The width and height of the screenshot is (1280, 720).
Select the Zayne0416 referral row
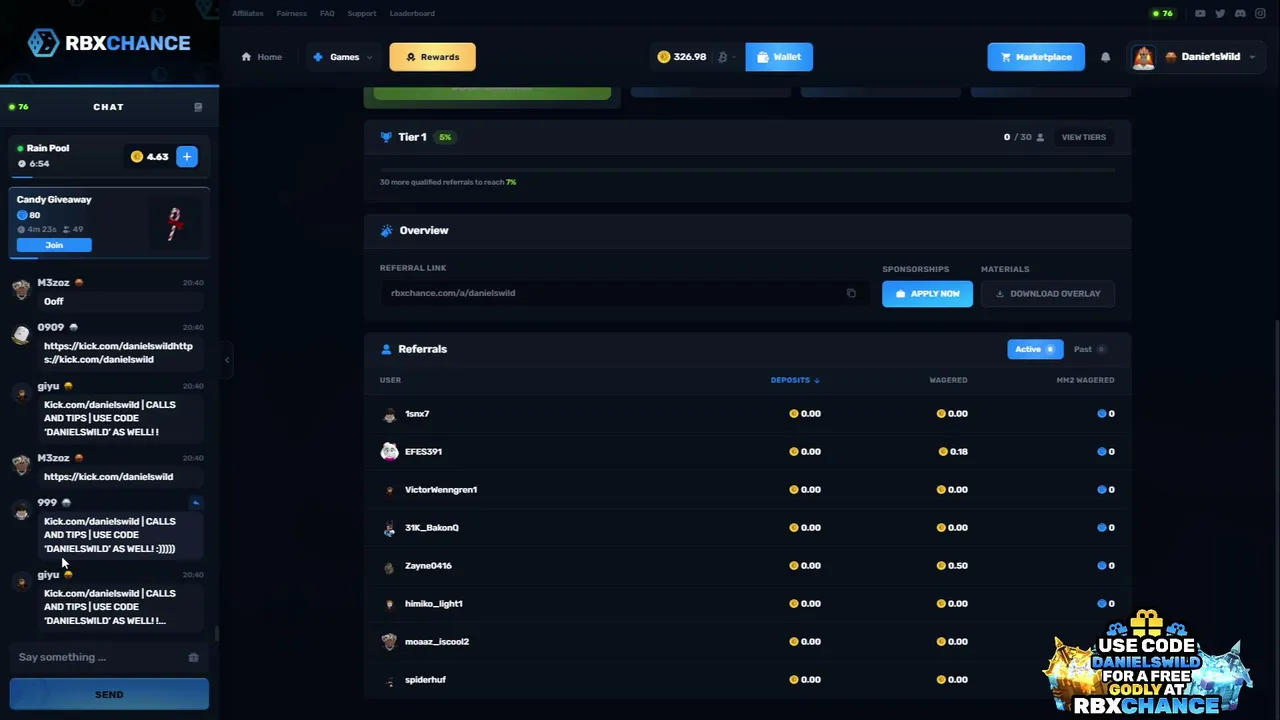(747, 566)
